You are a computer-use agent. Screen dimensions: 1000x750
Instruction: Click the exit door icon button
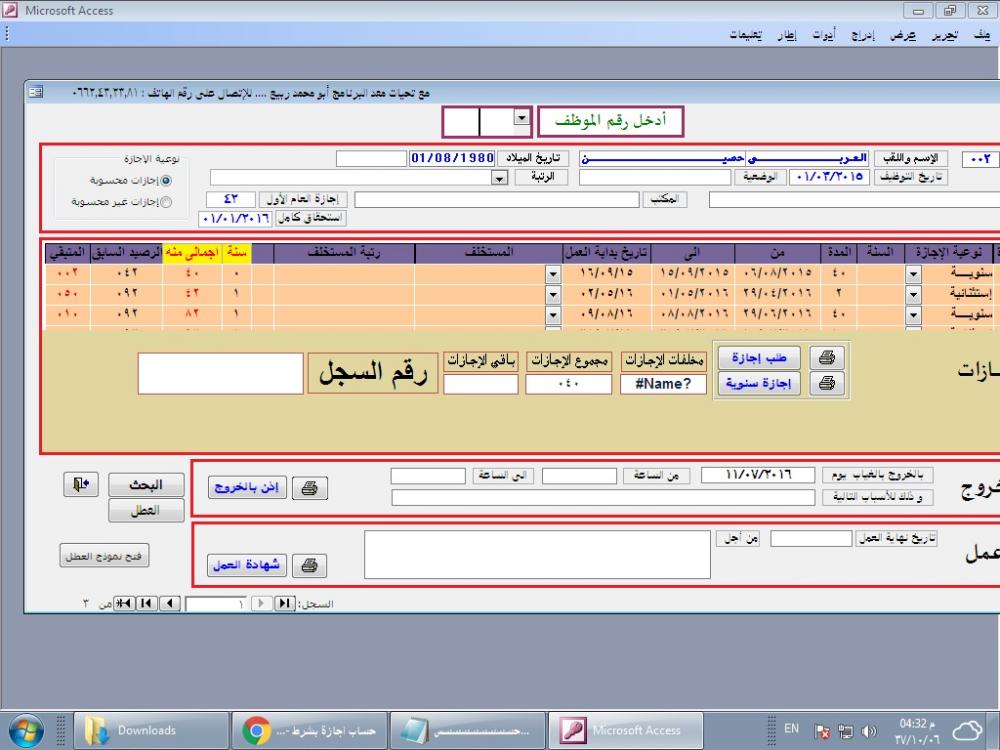tap(80, 485)
